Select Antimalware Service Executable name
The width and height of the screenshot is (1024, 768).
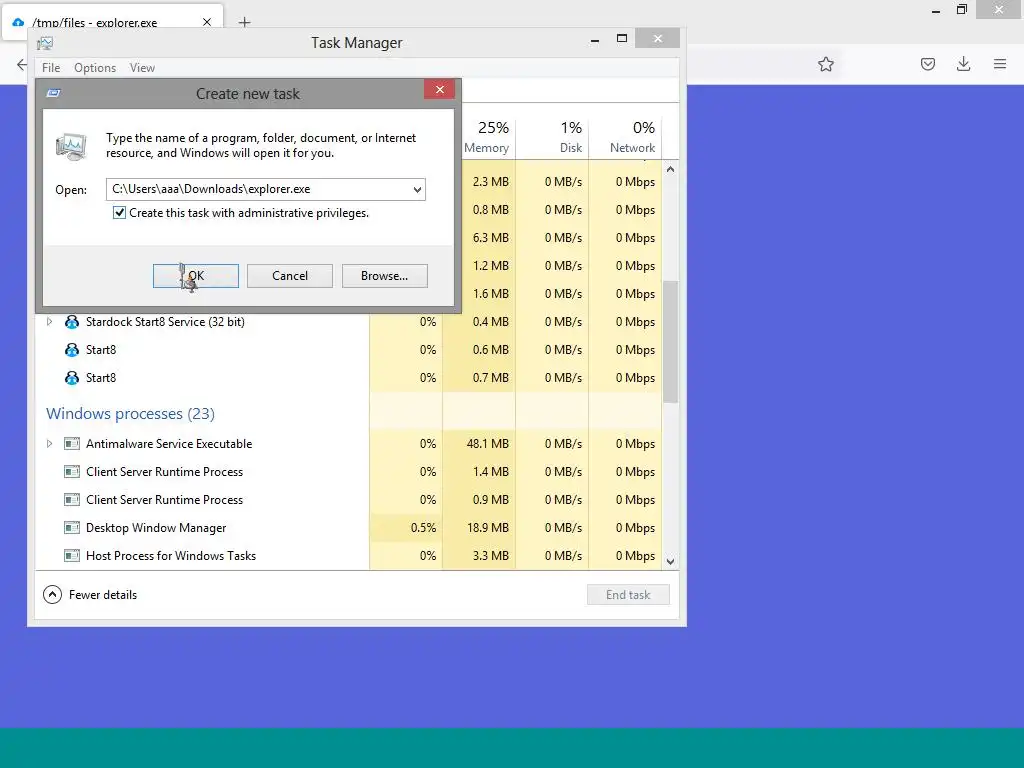[x=169, y=444]
